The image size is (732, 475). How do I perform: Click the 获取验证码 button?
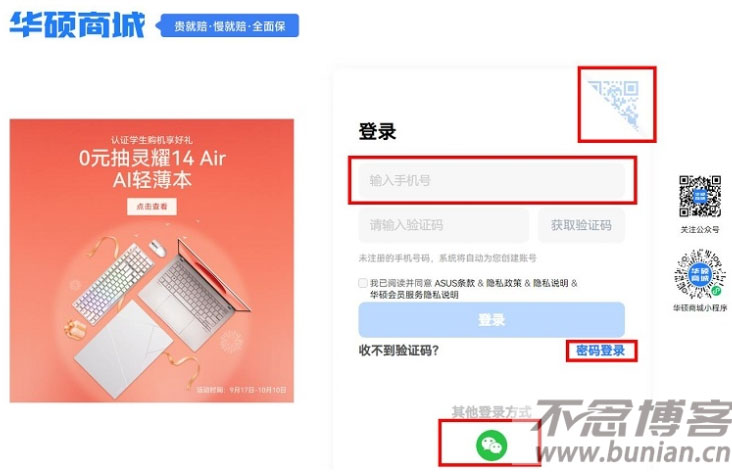point(581,225)
